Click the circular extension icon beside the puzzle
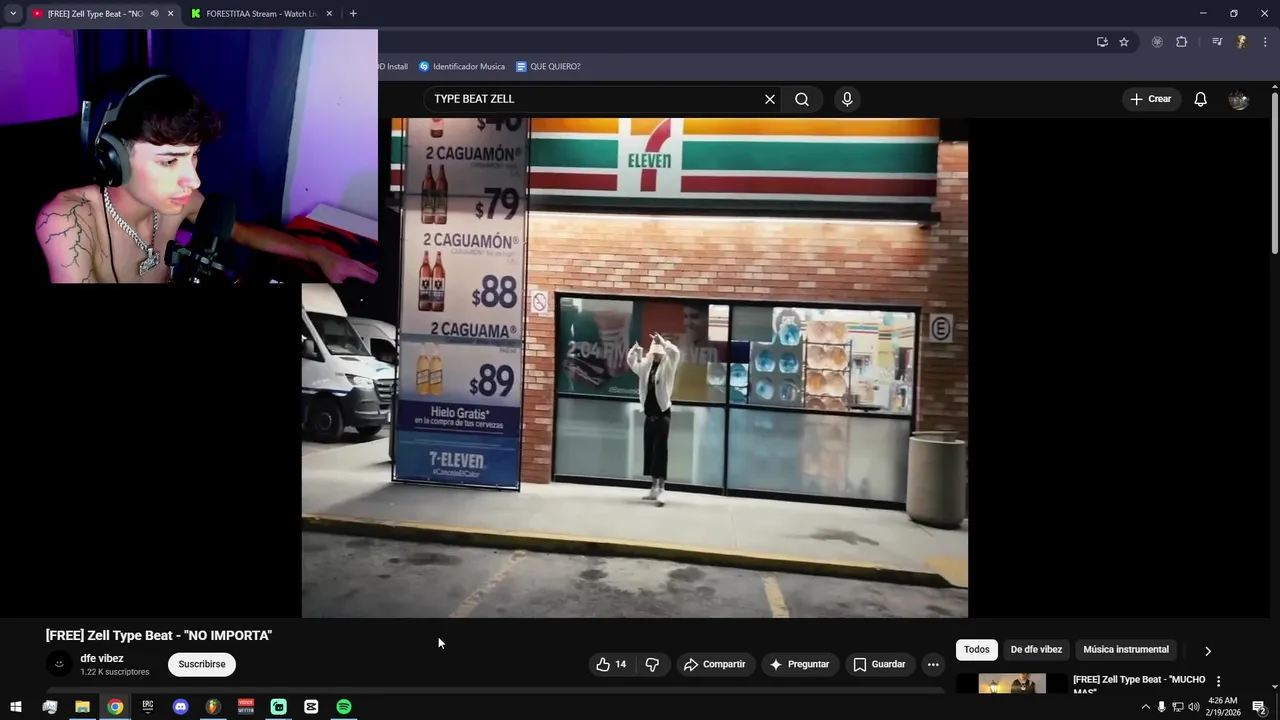The width and height of the screenshot is (1280, 720). coord(1157,42)
